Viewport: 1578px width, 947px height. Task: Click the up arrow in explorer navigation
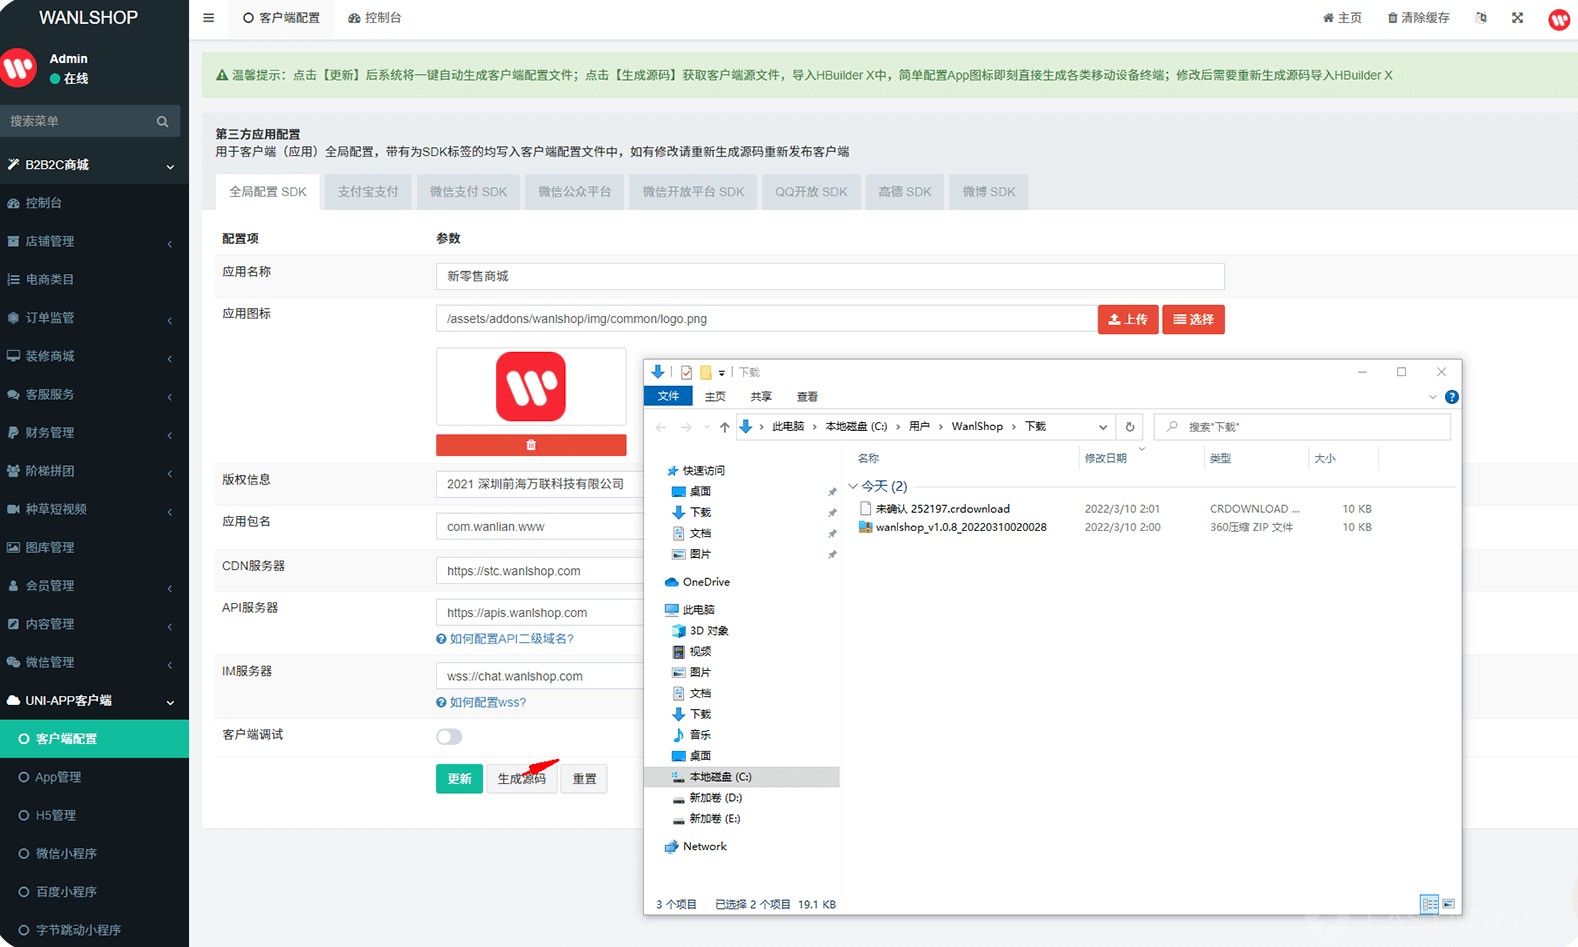pos(724,427)
